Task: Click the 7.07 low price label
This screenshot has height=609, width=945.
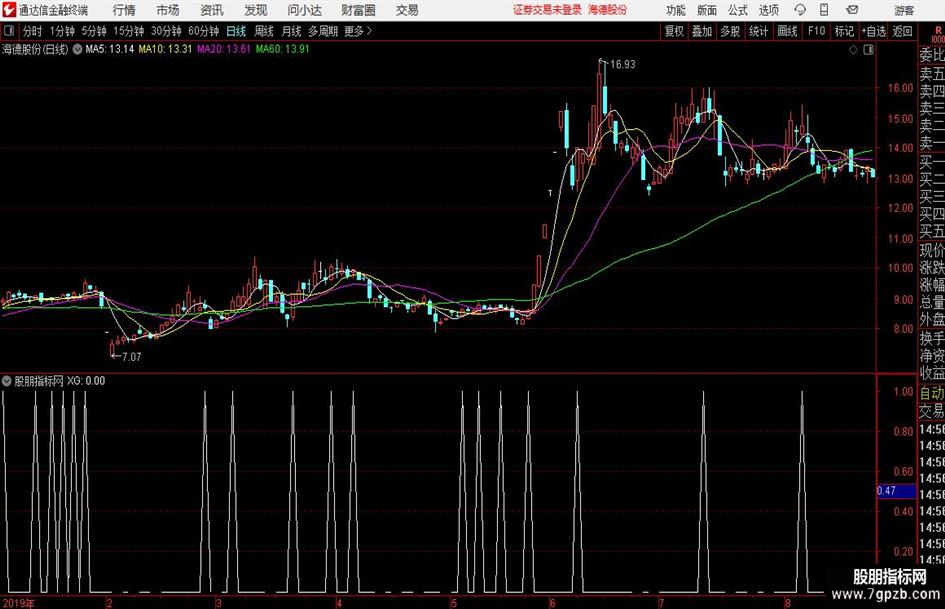Action: click(131, 357)
